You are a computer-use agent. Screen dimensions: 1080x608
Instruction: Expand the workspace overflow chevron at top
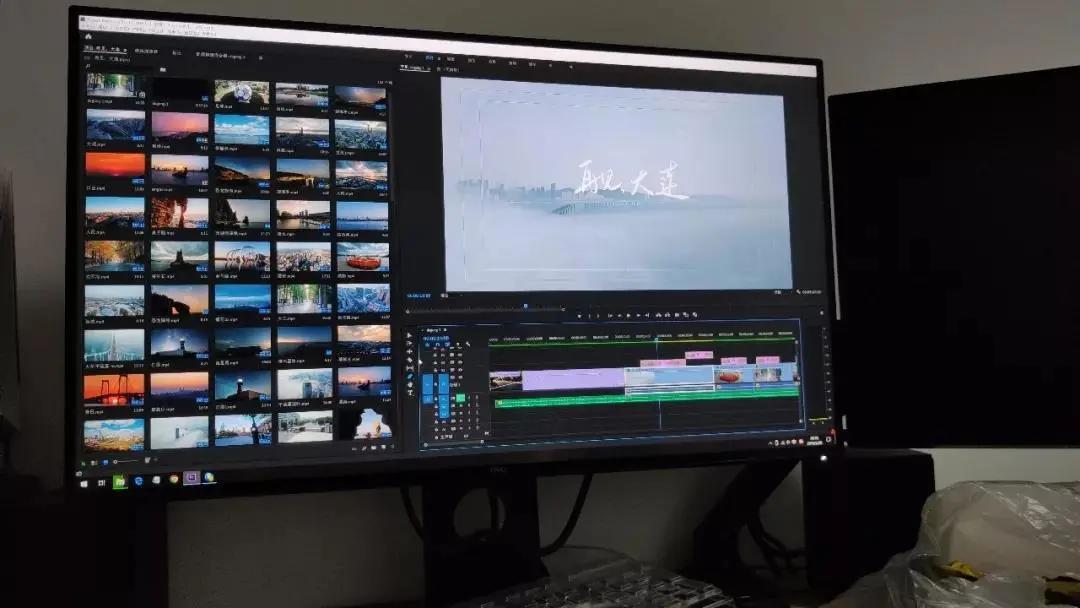click(x=571, y=67)
